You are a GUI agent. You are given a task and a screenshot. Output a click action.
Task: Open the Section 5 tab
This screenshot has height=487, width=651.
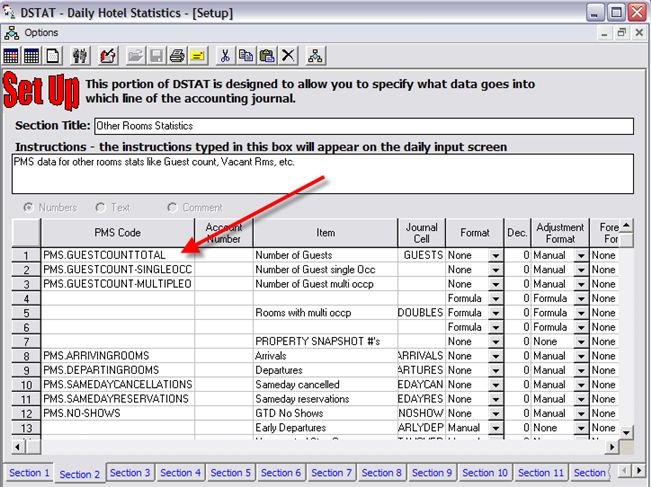230,472
